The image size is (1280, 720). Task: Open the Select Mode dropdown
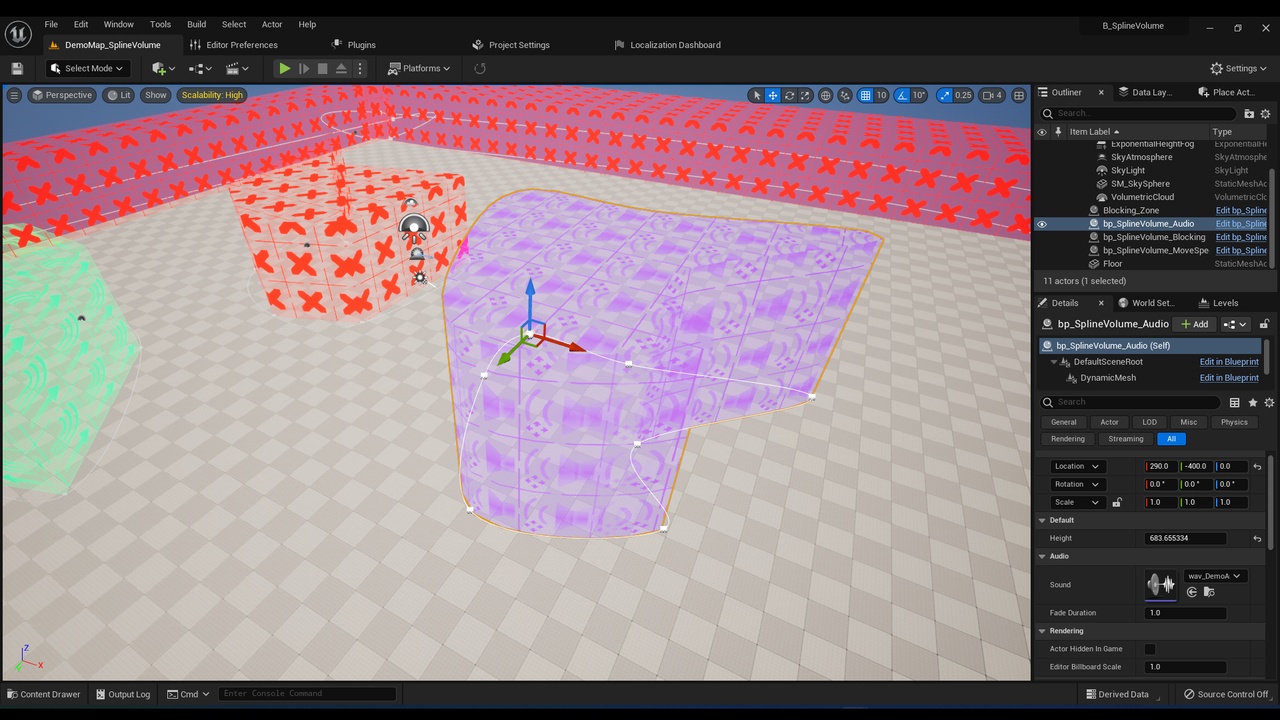pos(88,68)
